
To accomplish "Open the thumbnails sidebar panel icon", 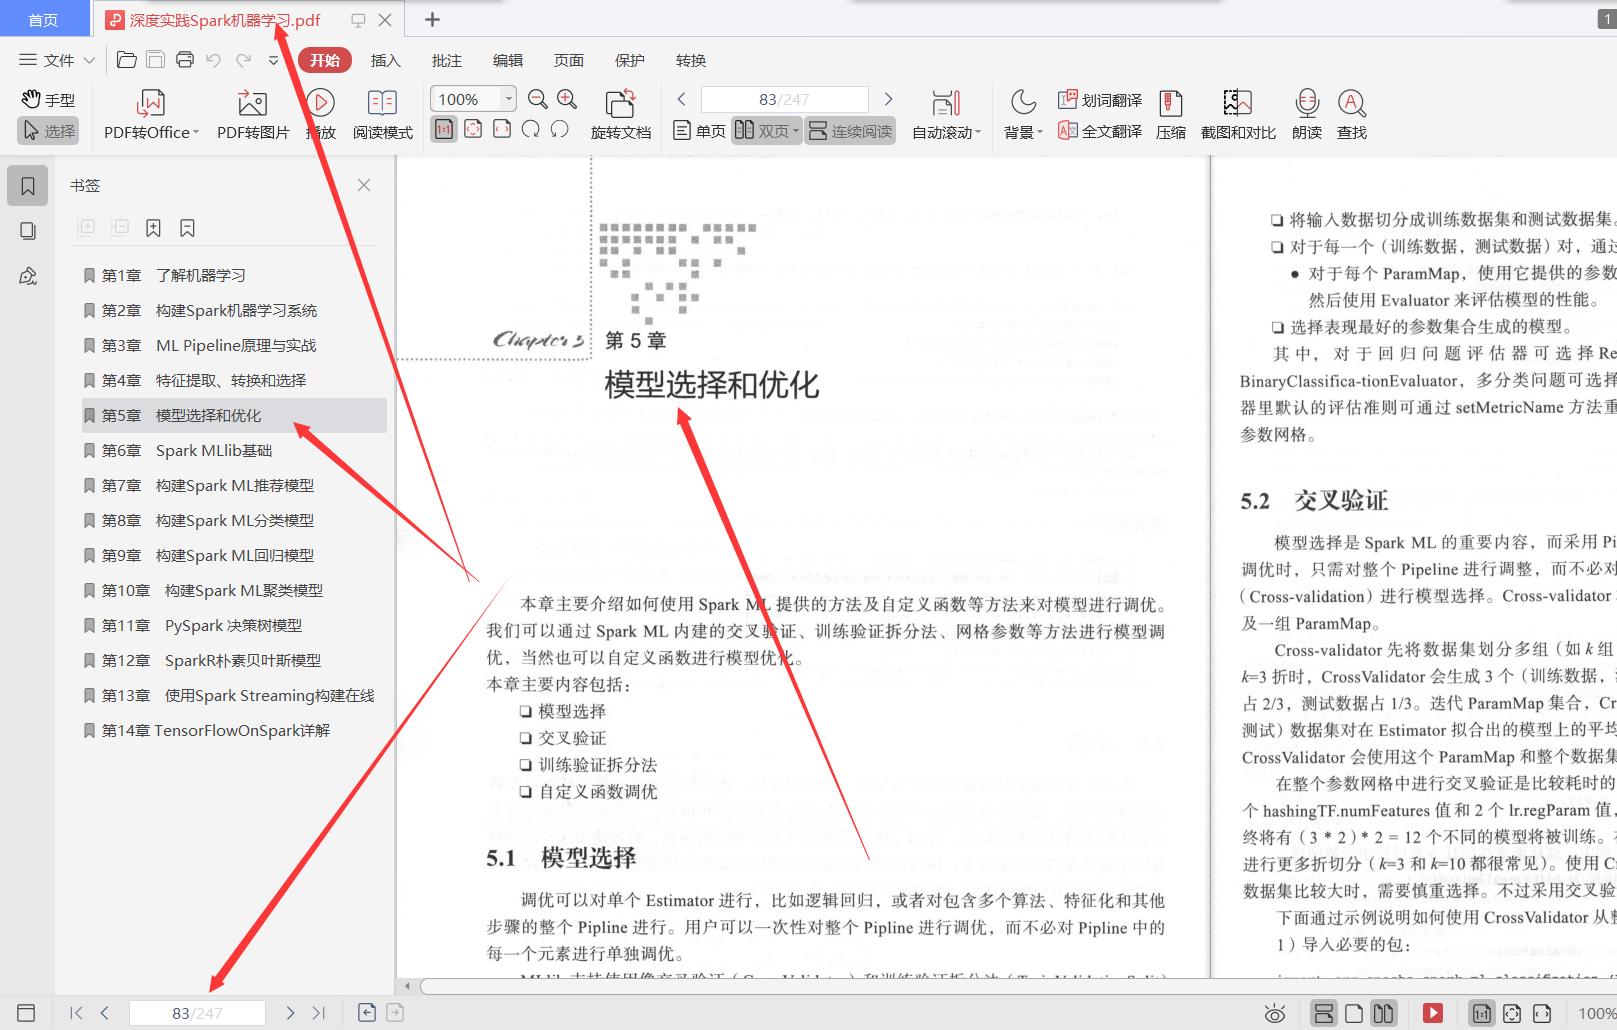I will point(28,231).
